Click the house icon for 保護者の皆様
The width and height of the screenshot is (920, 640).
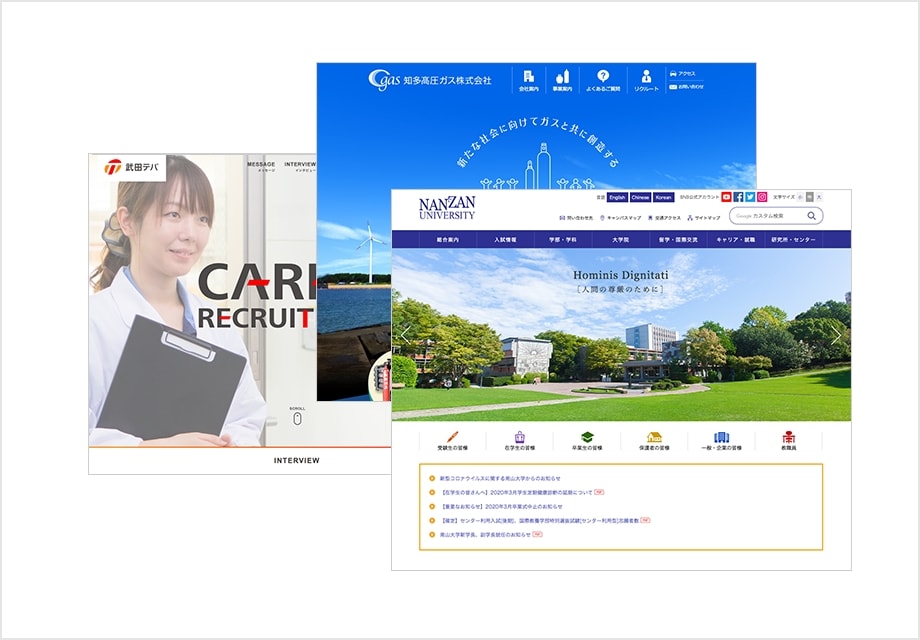tap(654, 437)
